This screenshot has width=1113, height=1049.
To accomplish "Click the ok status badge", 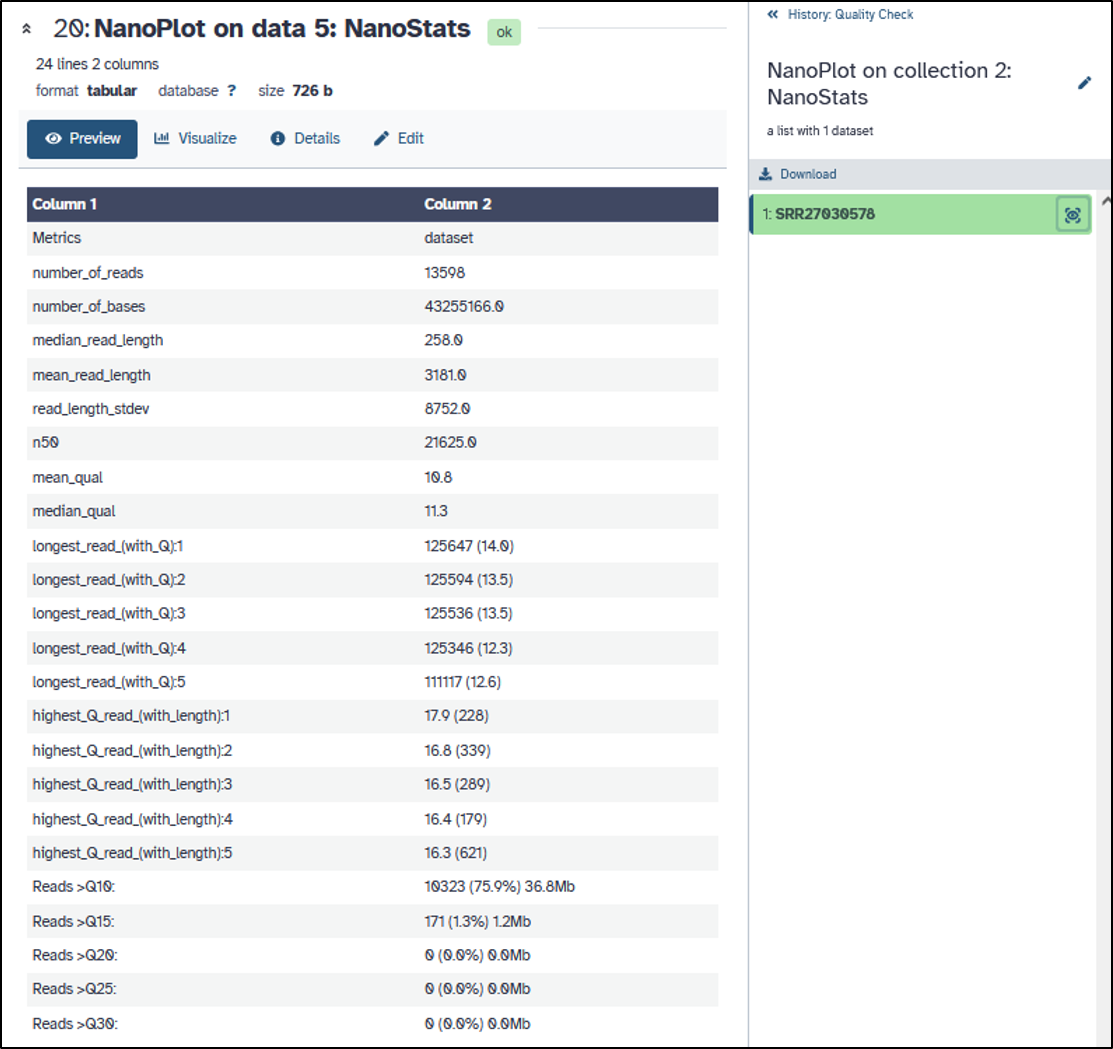I will point(504,32).
